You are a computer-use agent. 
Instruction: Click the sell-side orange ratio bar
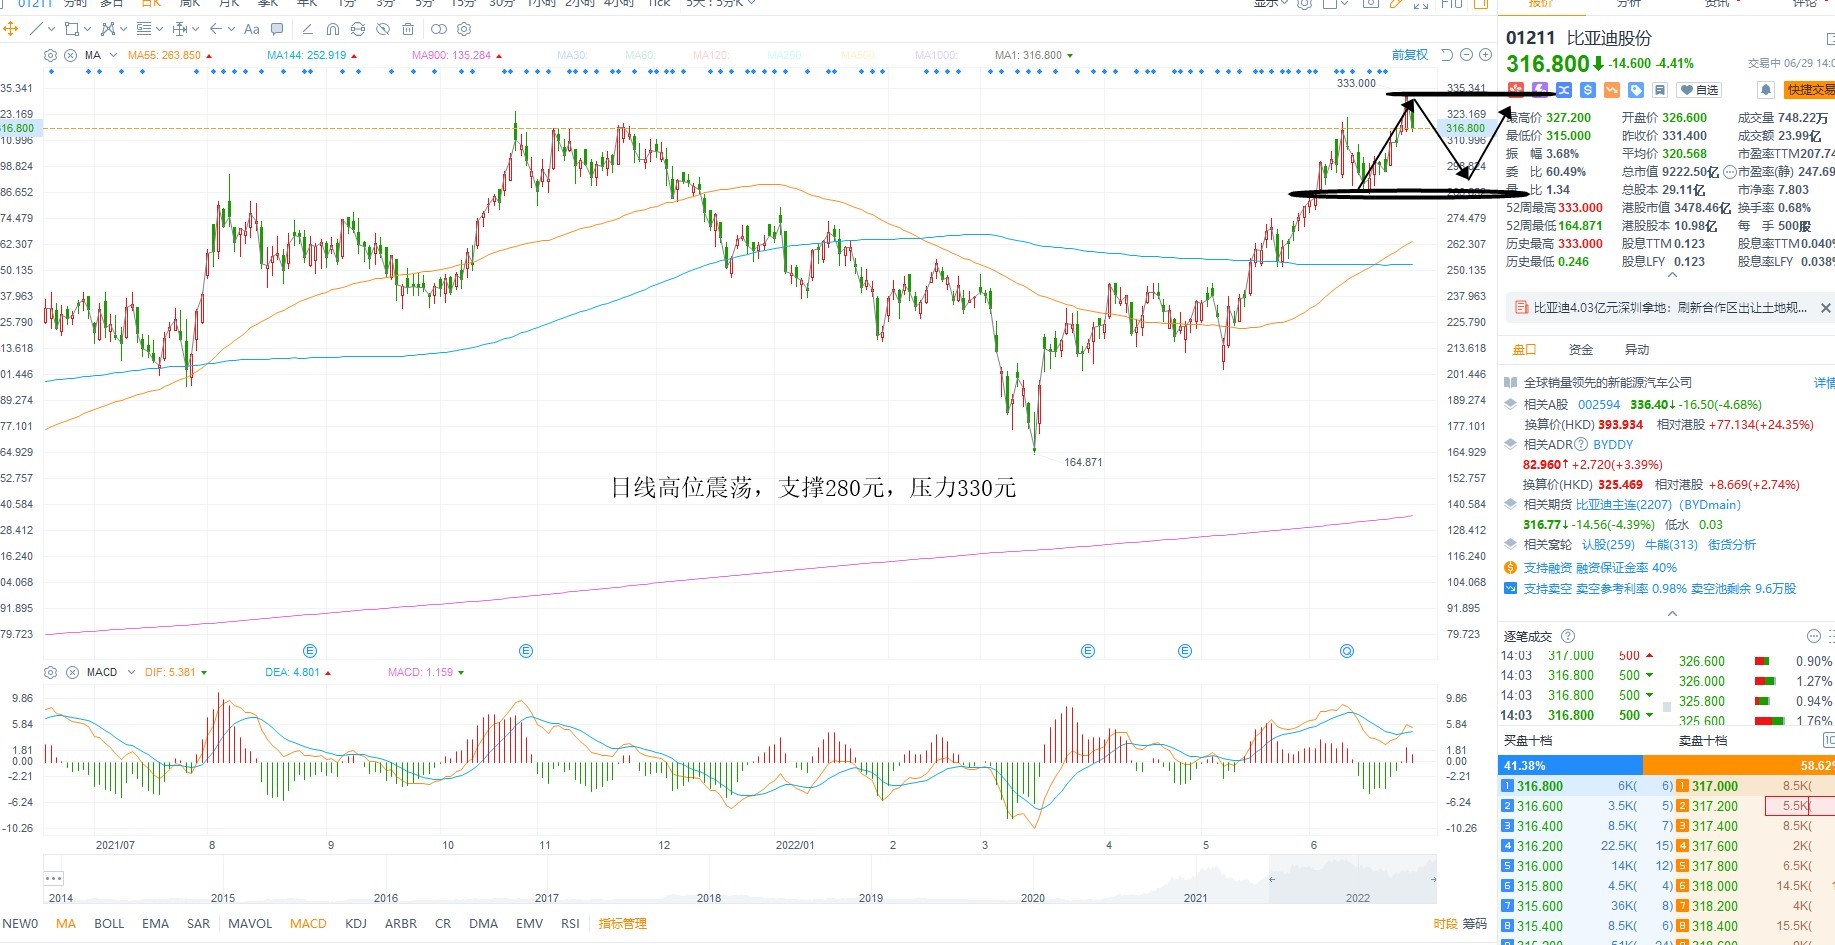[x=1738, y=765]
